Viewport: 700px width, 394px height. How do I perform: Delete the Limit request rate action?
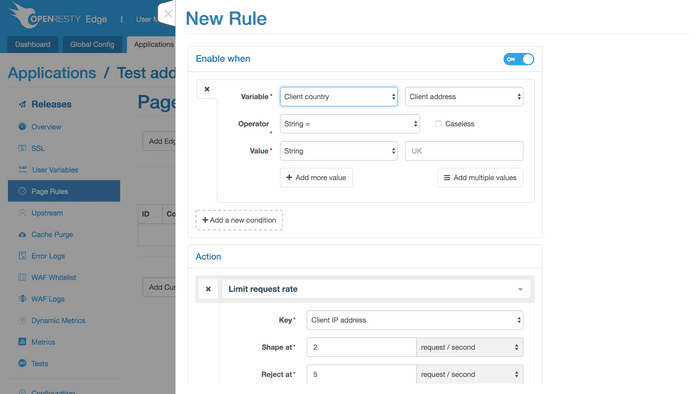208,289
